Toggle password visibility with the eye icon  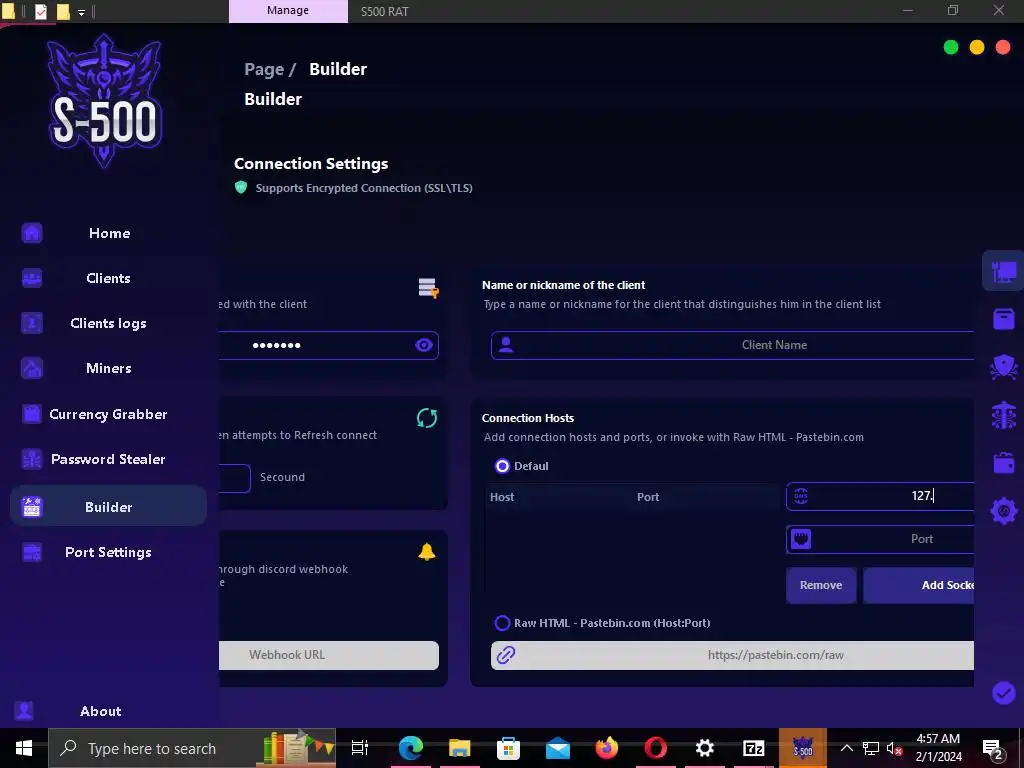click(x=424, y=345)
